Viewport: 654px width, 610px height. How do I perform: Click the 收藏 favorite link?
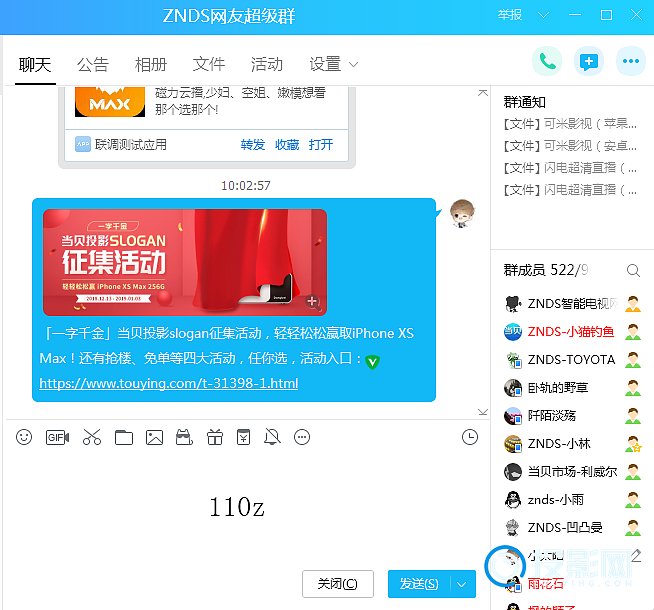click(x=287, y=145)
